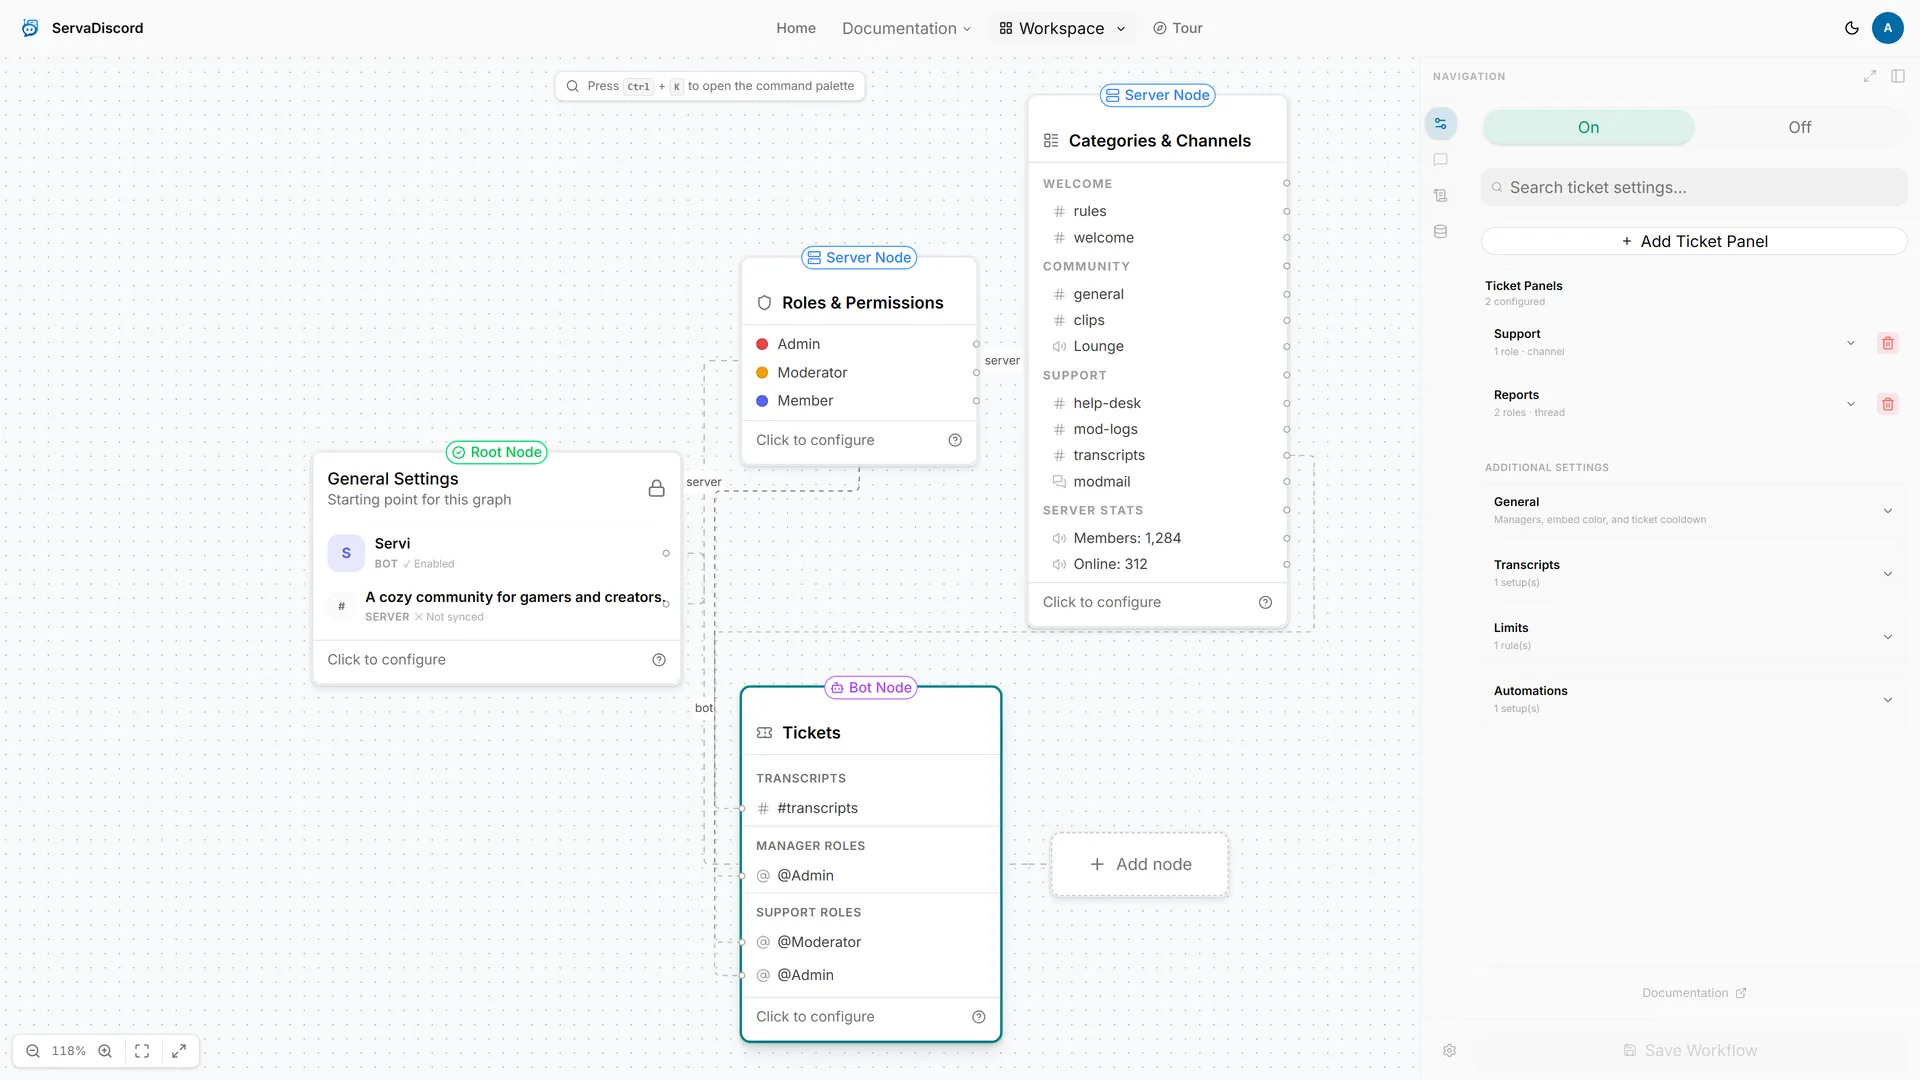Image resolution: width=1920 pixels, height=1080 pixels.
Task: Expand the Reports ticket panel
Action: pyautogui.click(x=1851, y=404)
